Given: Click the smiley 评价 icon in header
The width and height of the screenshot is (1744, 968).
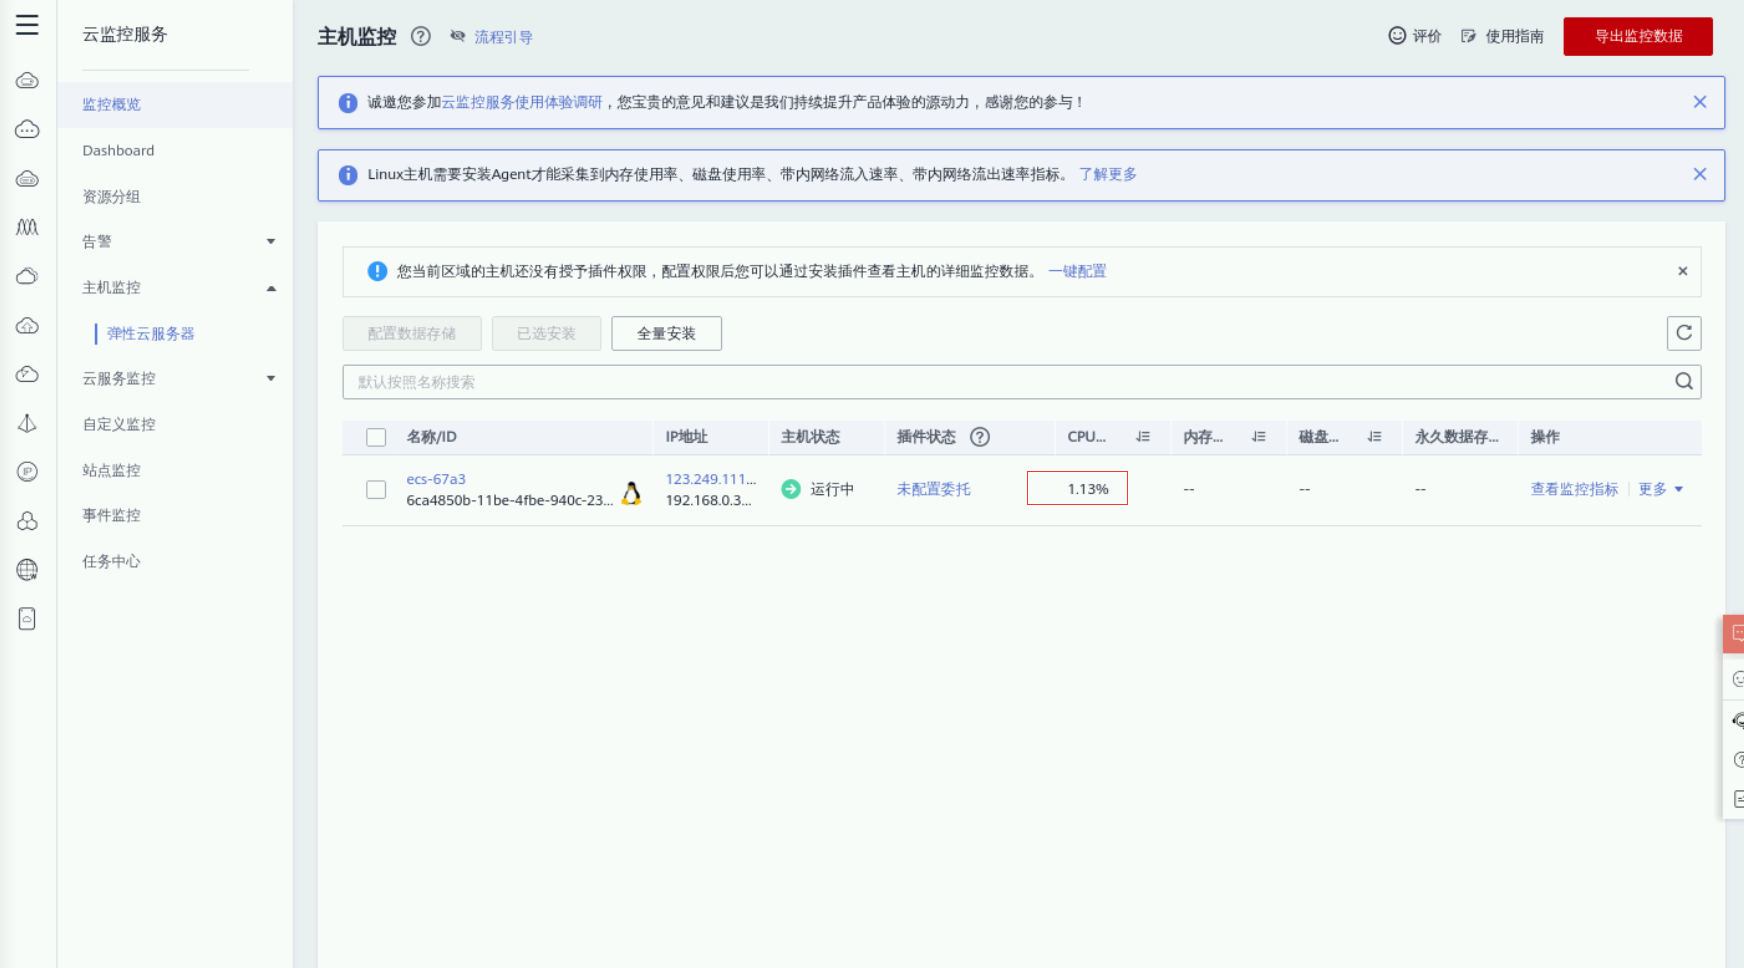Looking at the screenshot, I should (1397, 36).
